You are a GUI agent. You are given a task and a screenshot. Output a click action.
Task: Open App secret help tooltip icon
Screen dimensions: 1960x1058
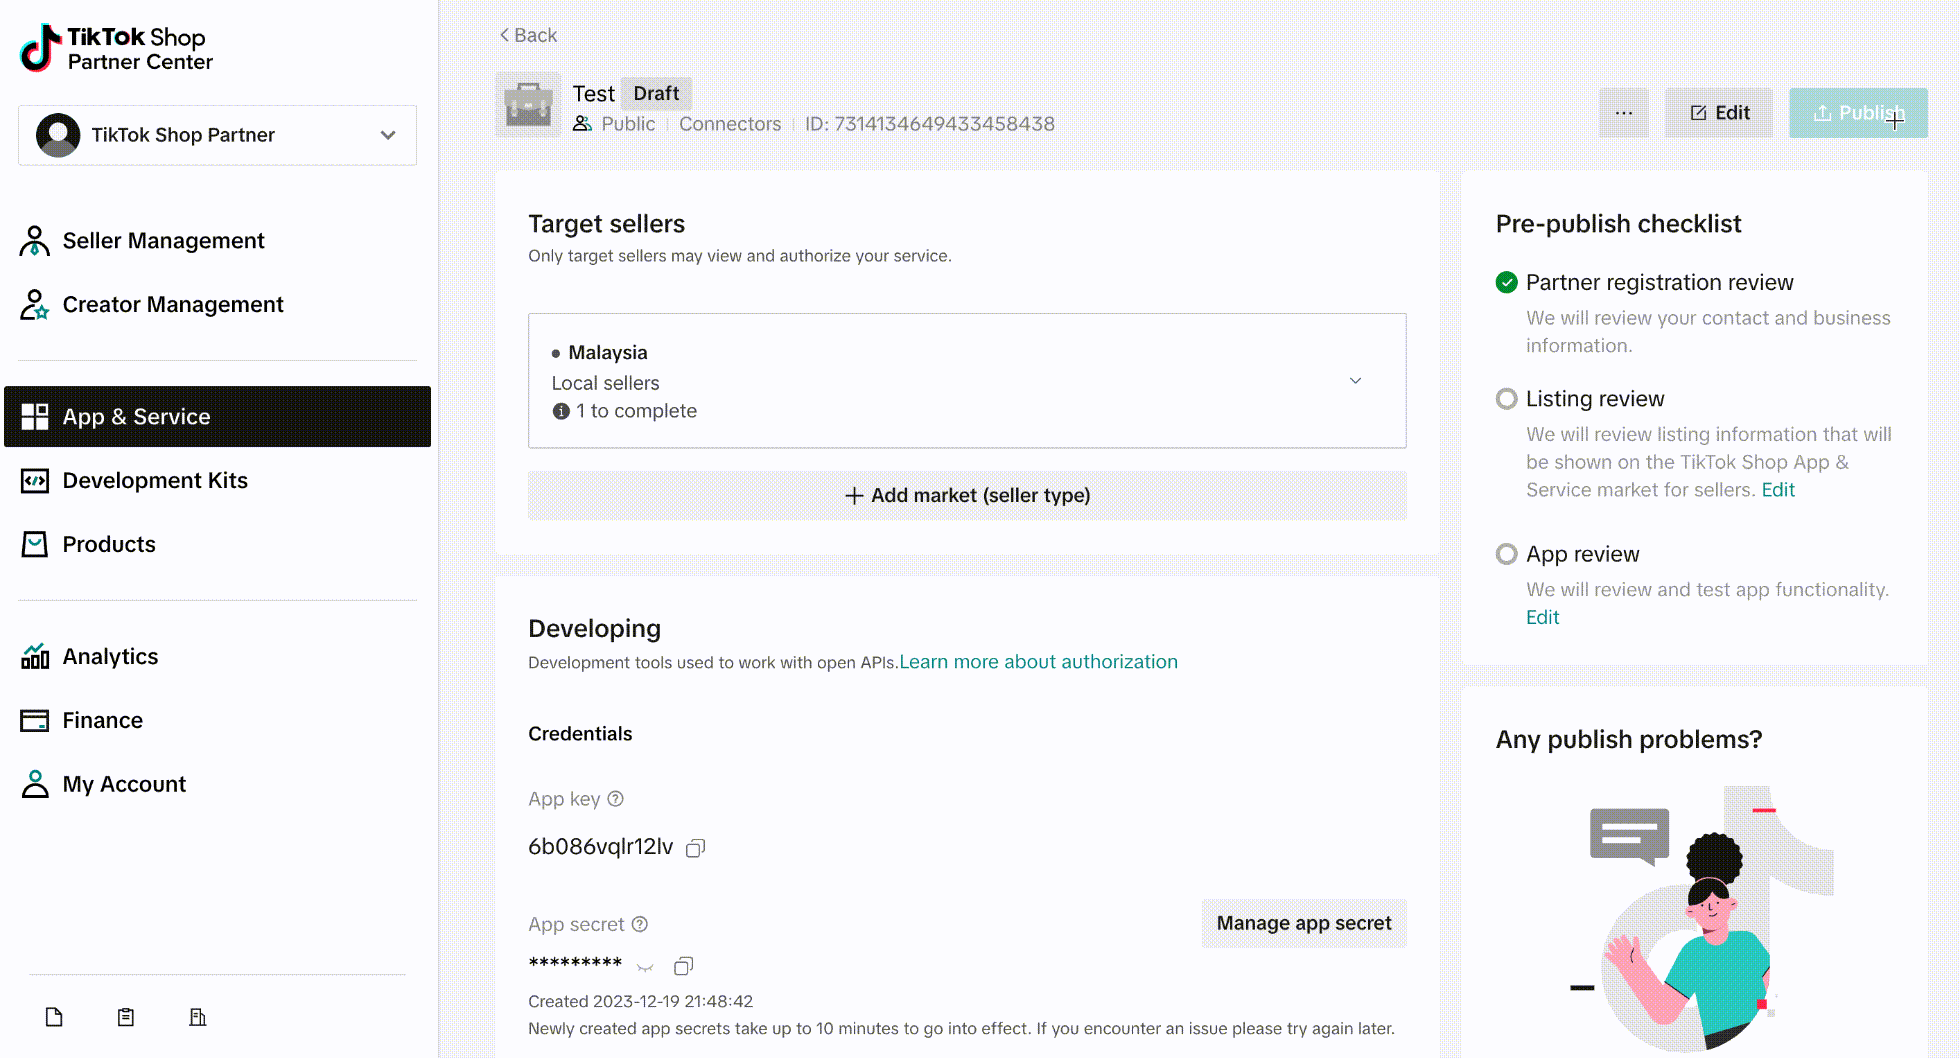[640, 924]
